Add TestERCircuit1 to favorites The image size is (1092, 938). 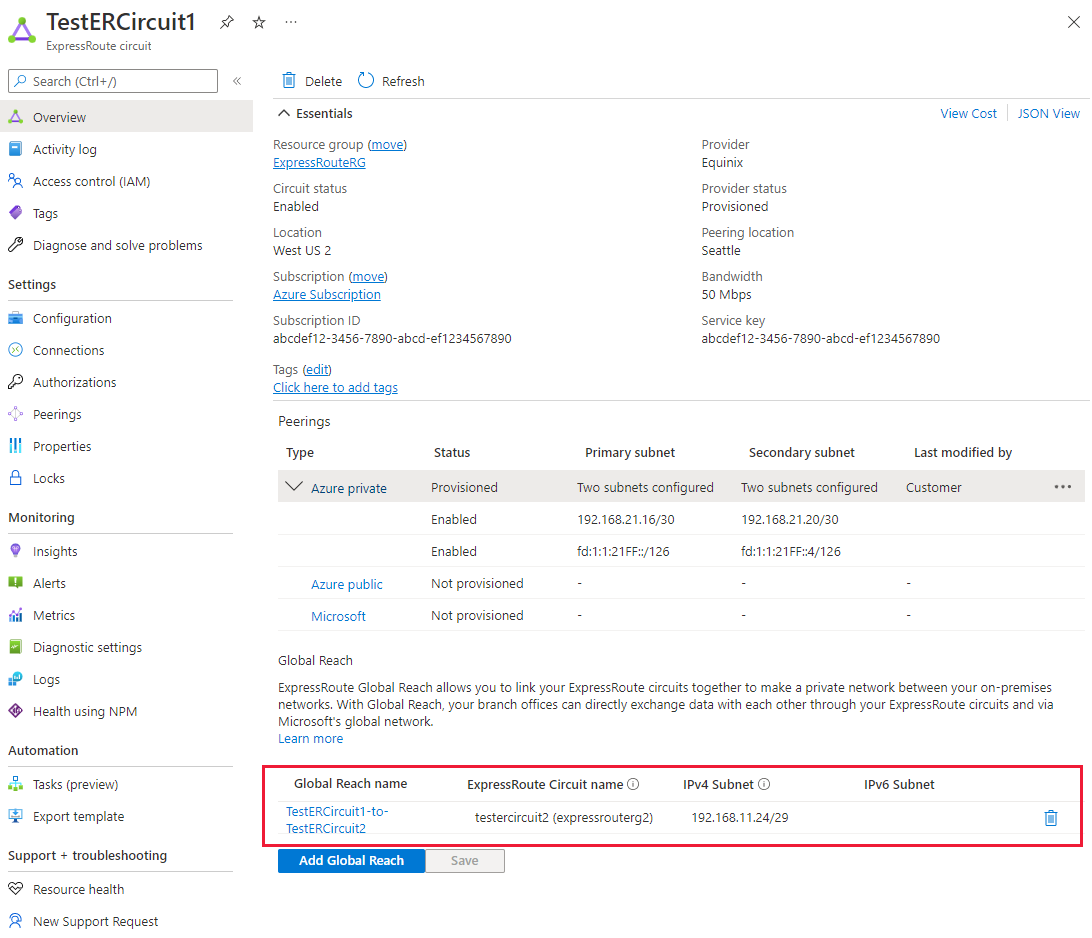[258, 22]
